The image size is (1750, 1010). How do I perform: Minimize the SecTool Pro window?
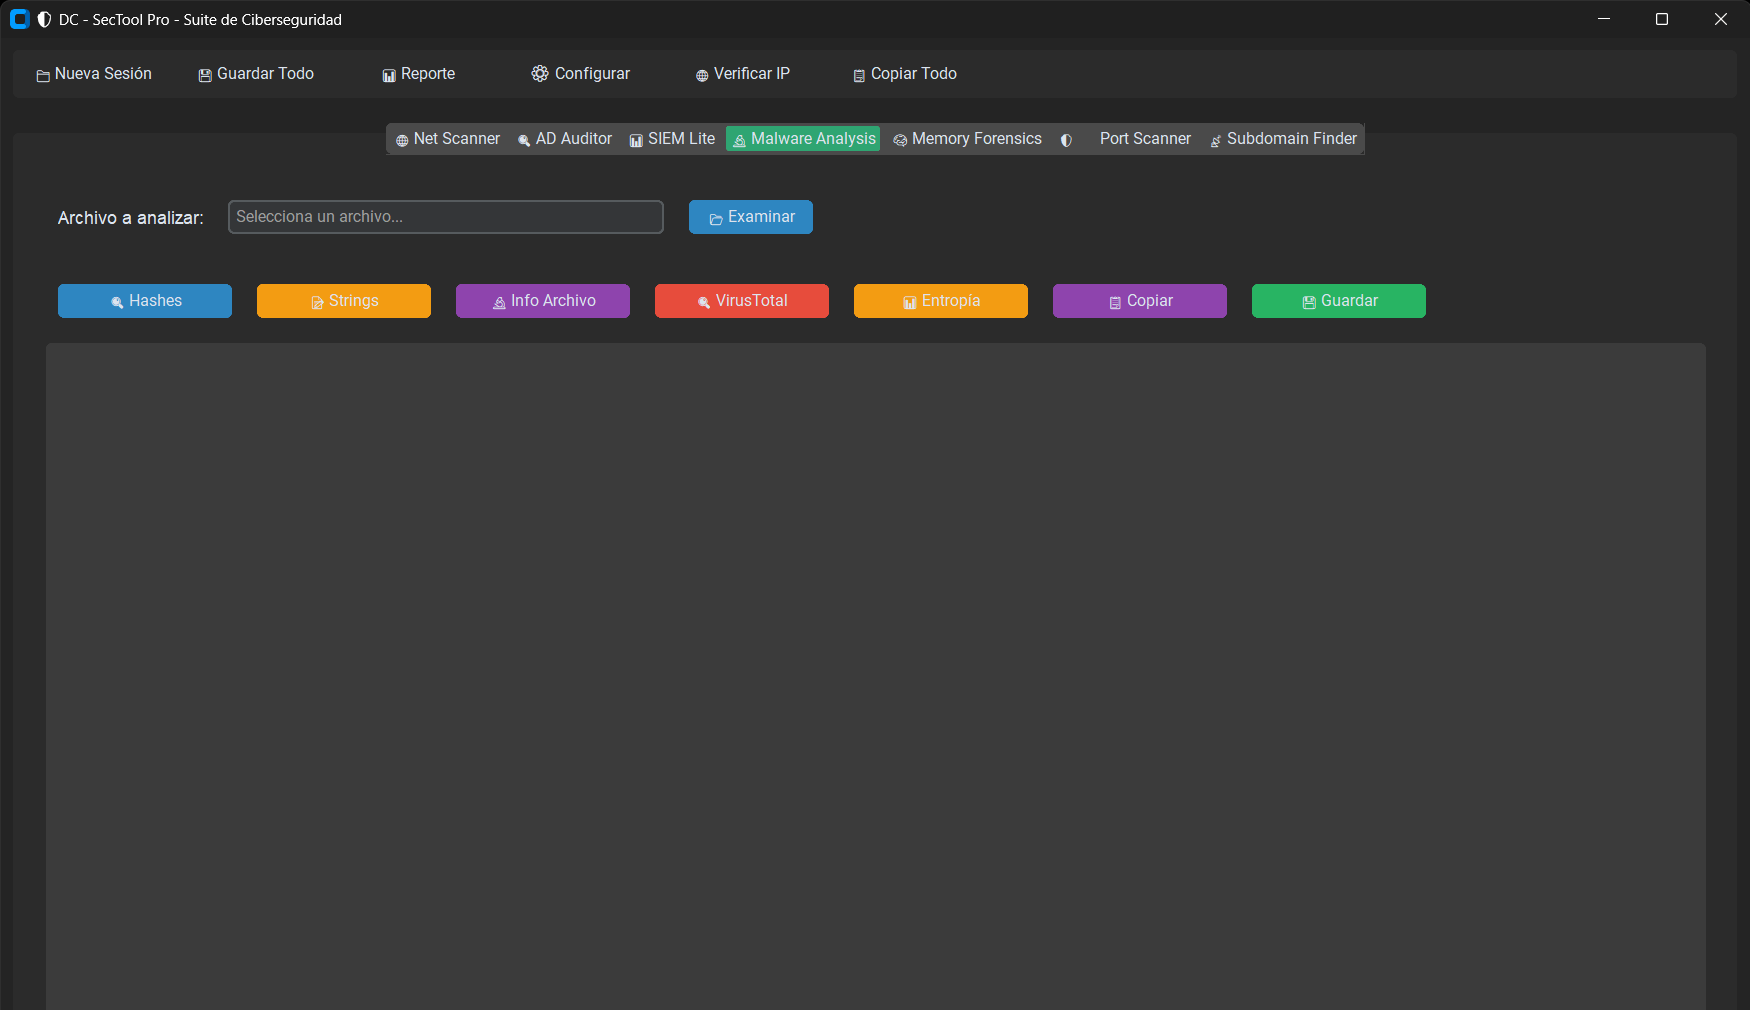[1604, 19]
